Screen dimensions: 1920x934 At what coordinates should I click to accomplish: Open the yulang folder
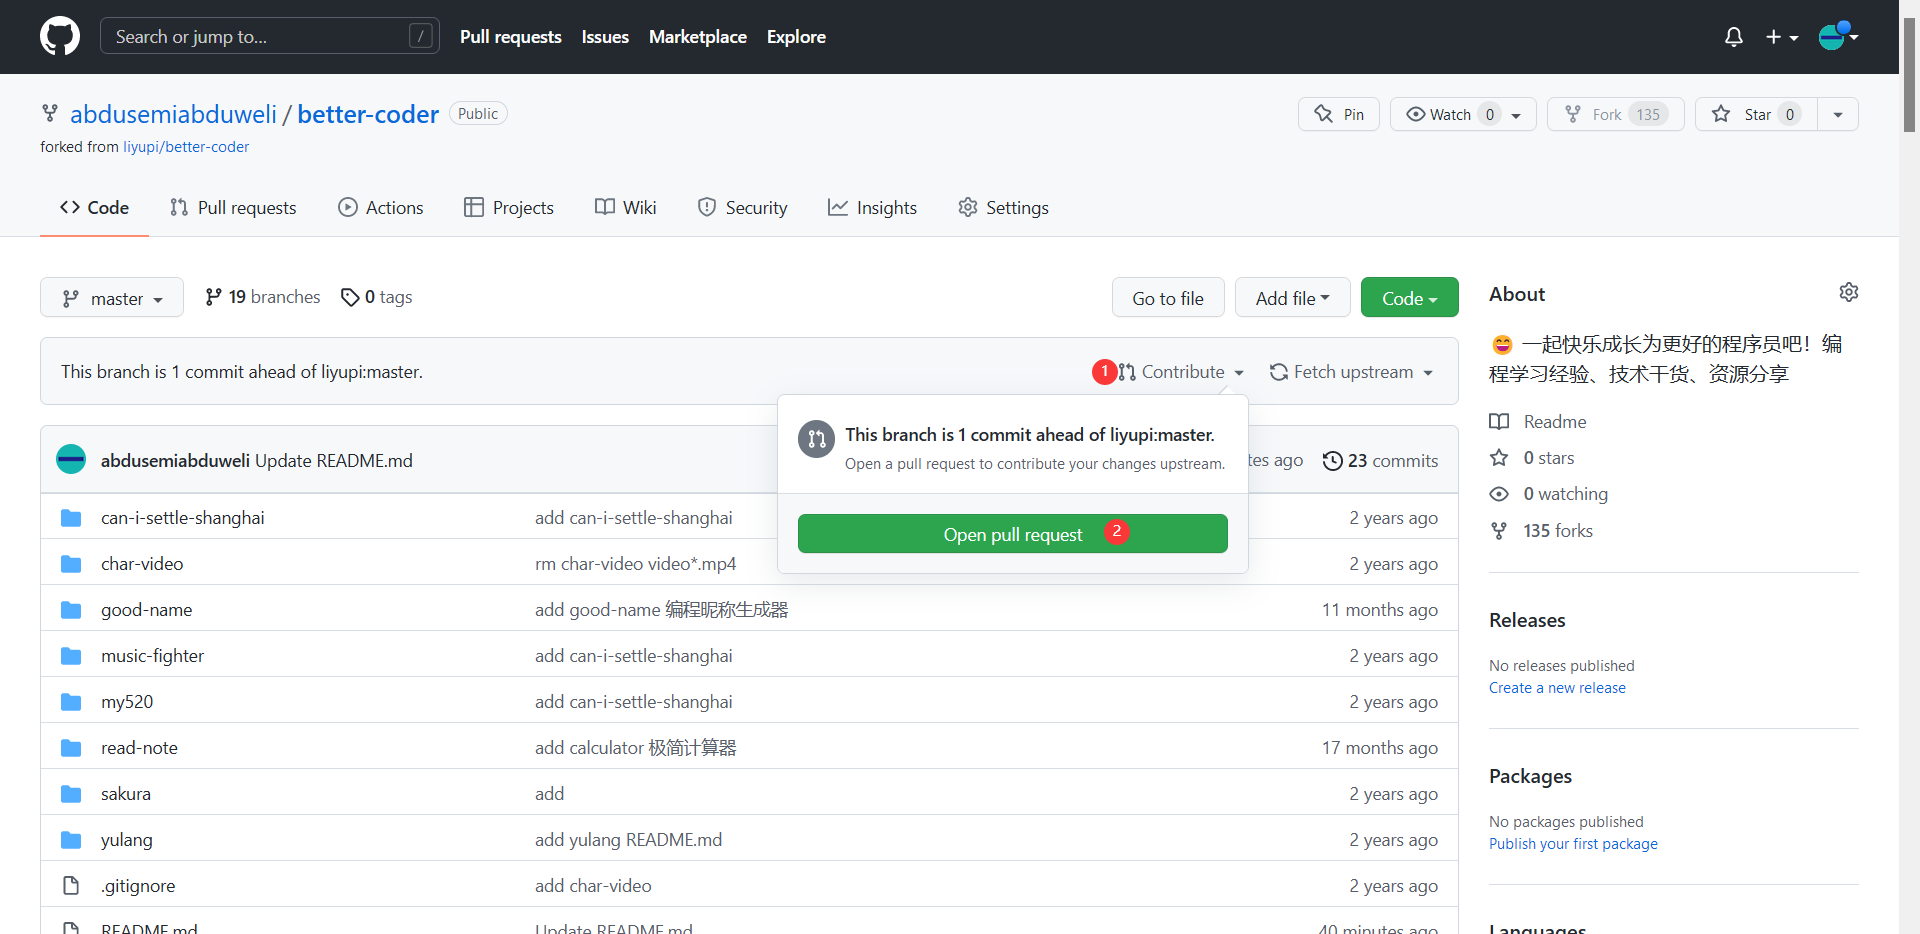(127, 840)
